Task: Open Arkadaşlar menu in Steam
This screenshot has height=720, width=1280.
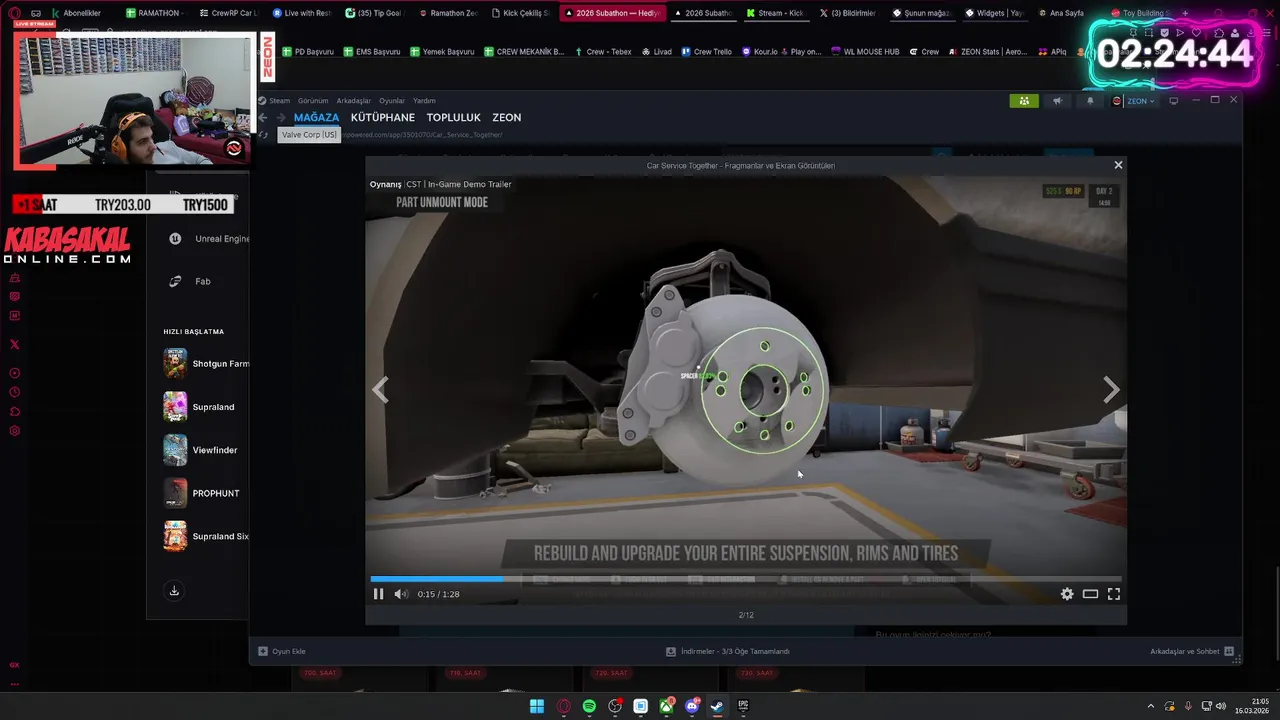Action: coord(353,101)
